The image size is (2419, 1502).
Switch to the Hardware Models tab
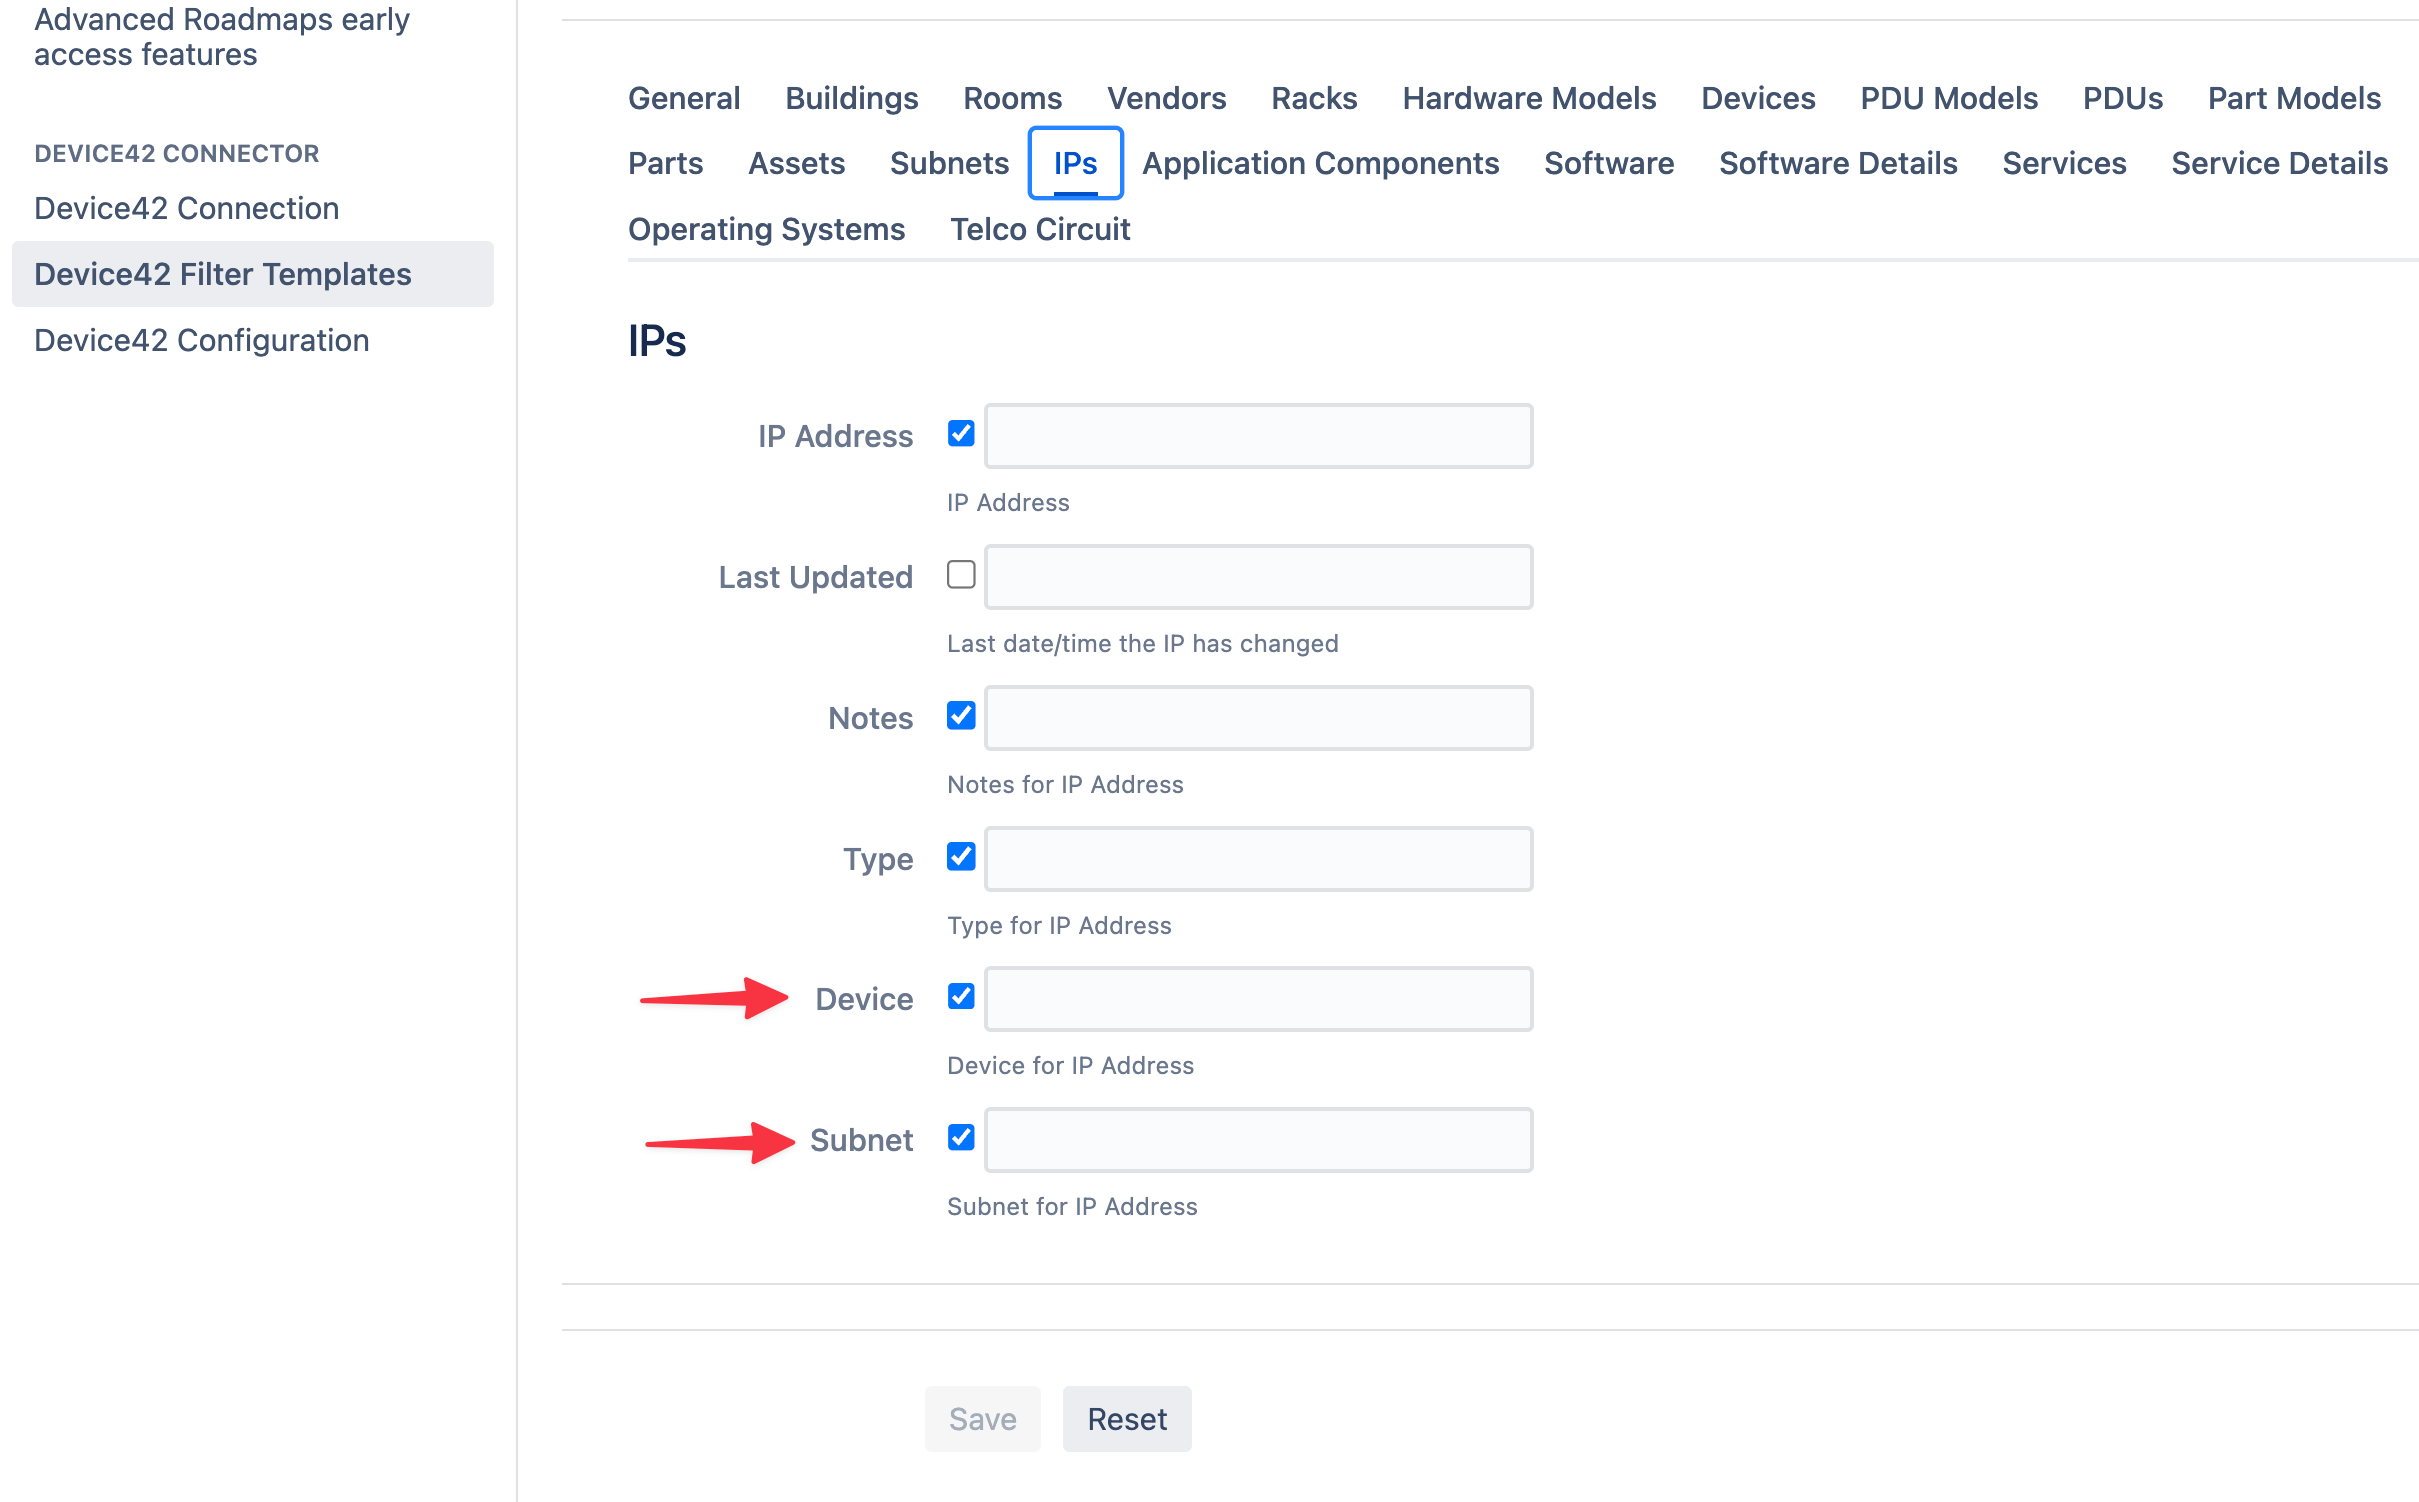pos(1529,98)
